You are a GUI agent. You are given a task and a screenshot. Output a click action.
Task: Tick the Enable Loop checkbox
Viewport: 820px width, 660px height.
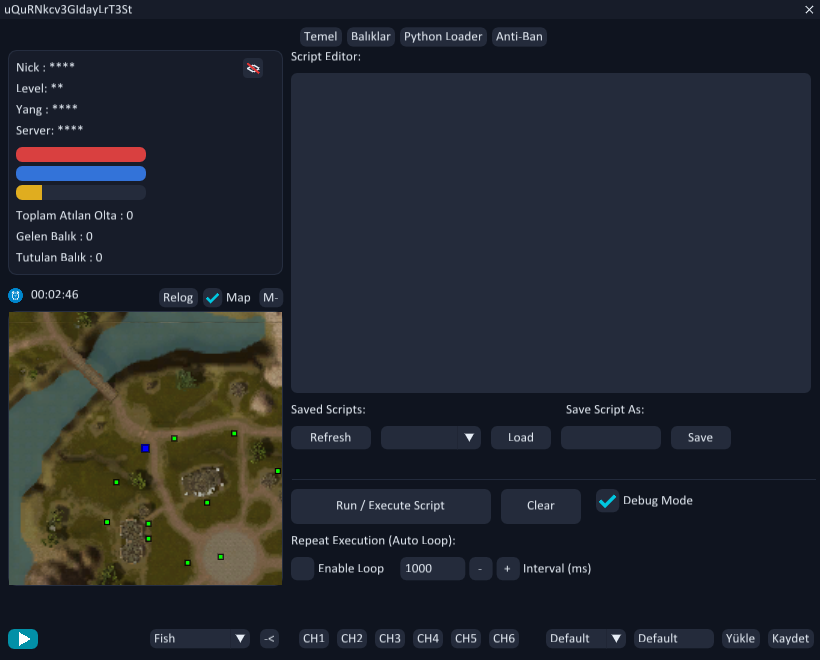[x=302, y=568]
